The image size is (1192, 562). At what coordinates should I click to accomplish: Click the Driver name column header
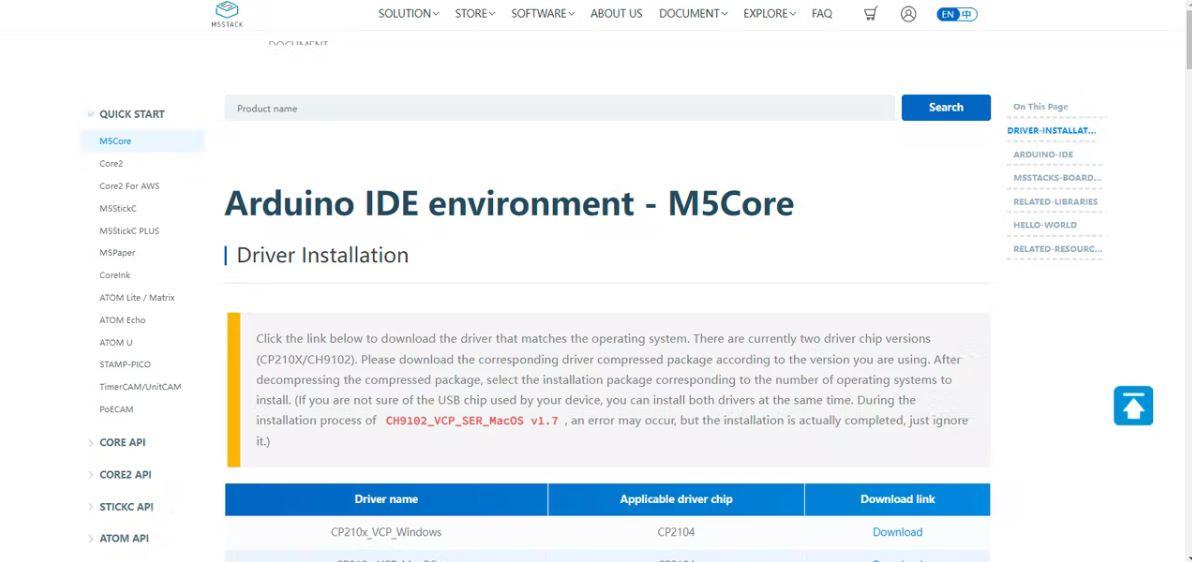click(386, 500)
